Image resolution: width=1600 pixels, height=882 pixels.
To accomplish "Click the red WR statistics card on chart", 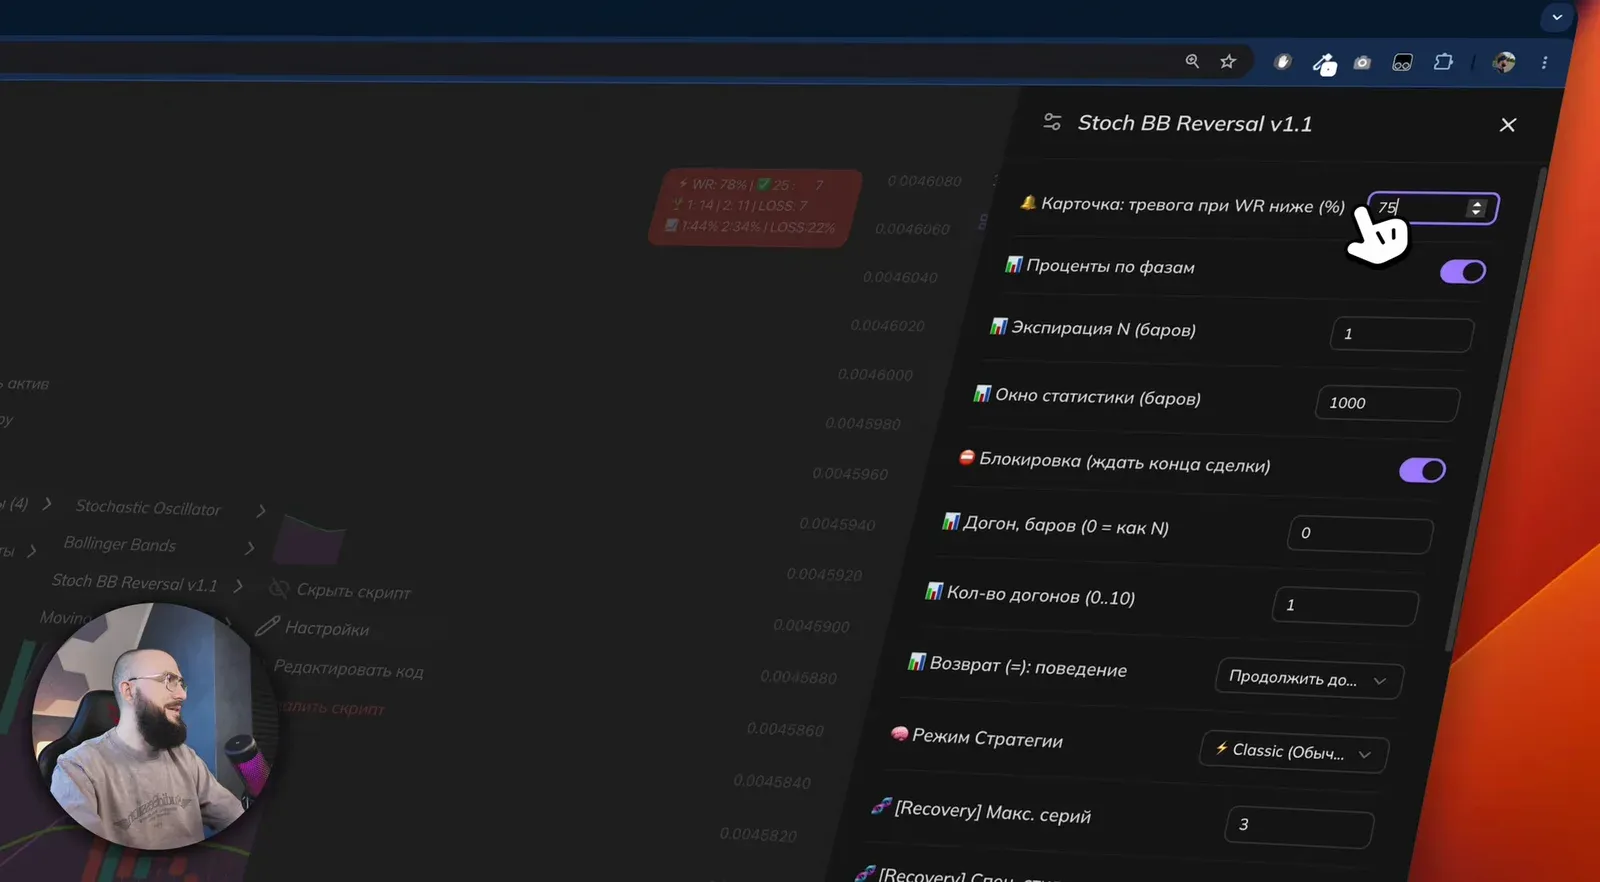I will click(754, 207).
